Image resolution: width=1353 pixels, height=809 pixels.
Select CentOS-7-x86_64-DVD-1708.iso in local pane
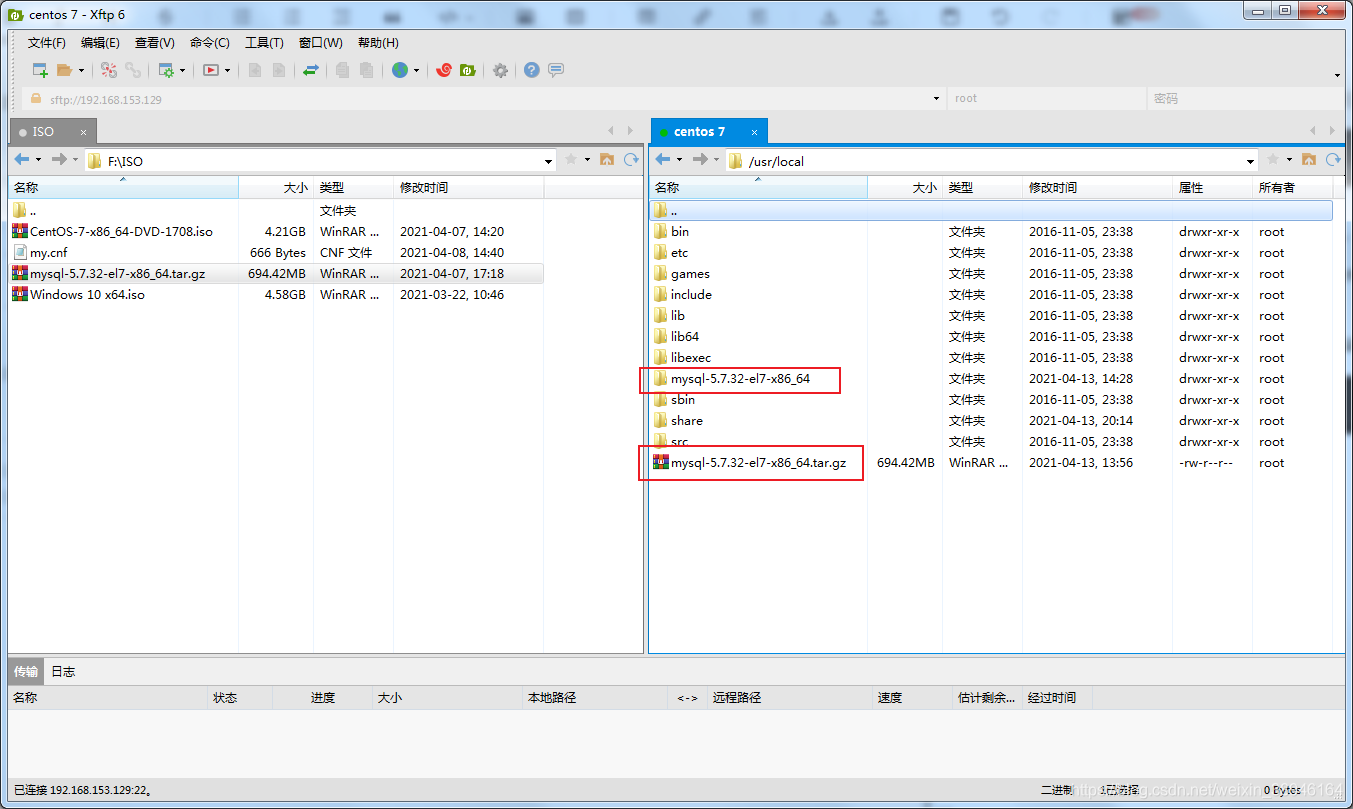121,231
